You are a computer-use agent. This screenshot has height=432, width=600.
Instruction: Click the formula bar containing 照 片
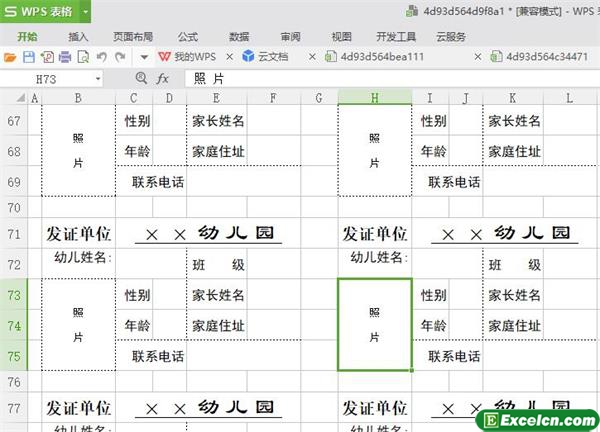392,79
